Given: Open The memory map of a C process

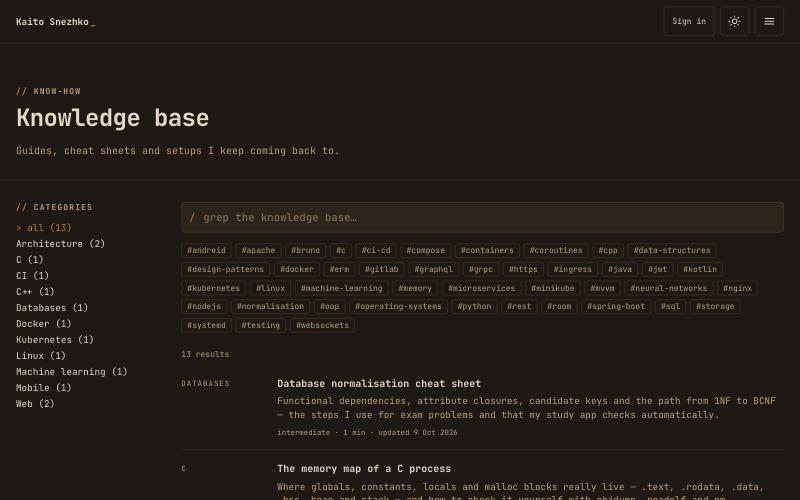Looking at the screenshot, I should pyautogui.click(x=364, y=469).
